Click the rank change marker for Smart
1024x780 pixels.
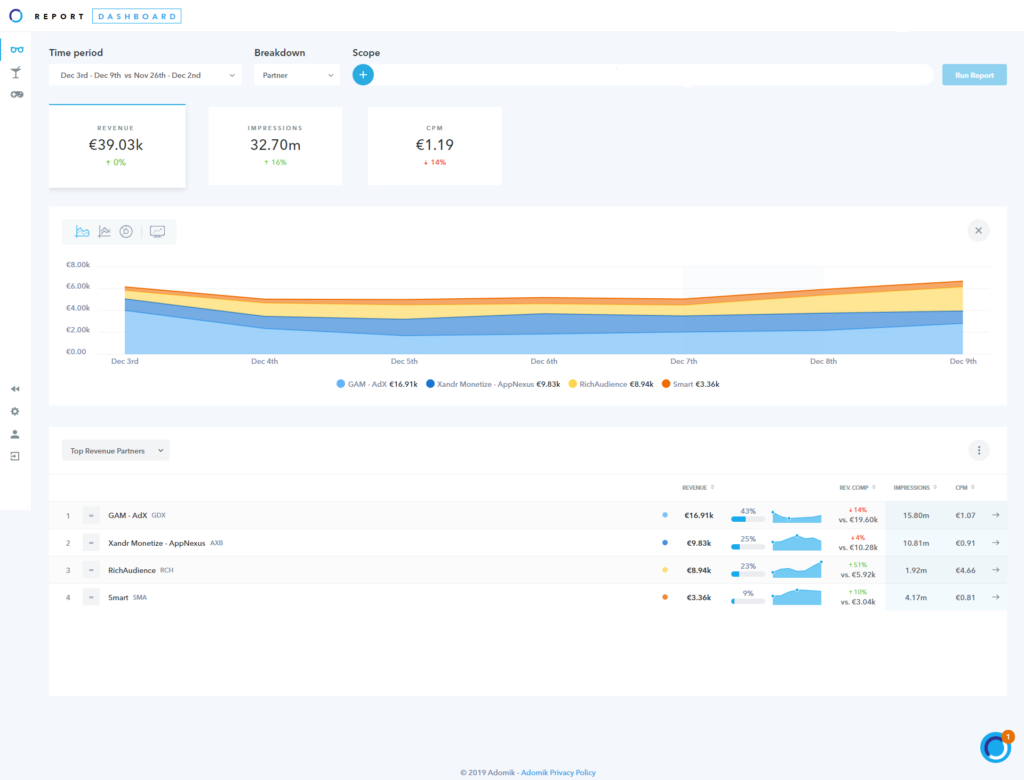pos(91,597)
